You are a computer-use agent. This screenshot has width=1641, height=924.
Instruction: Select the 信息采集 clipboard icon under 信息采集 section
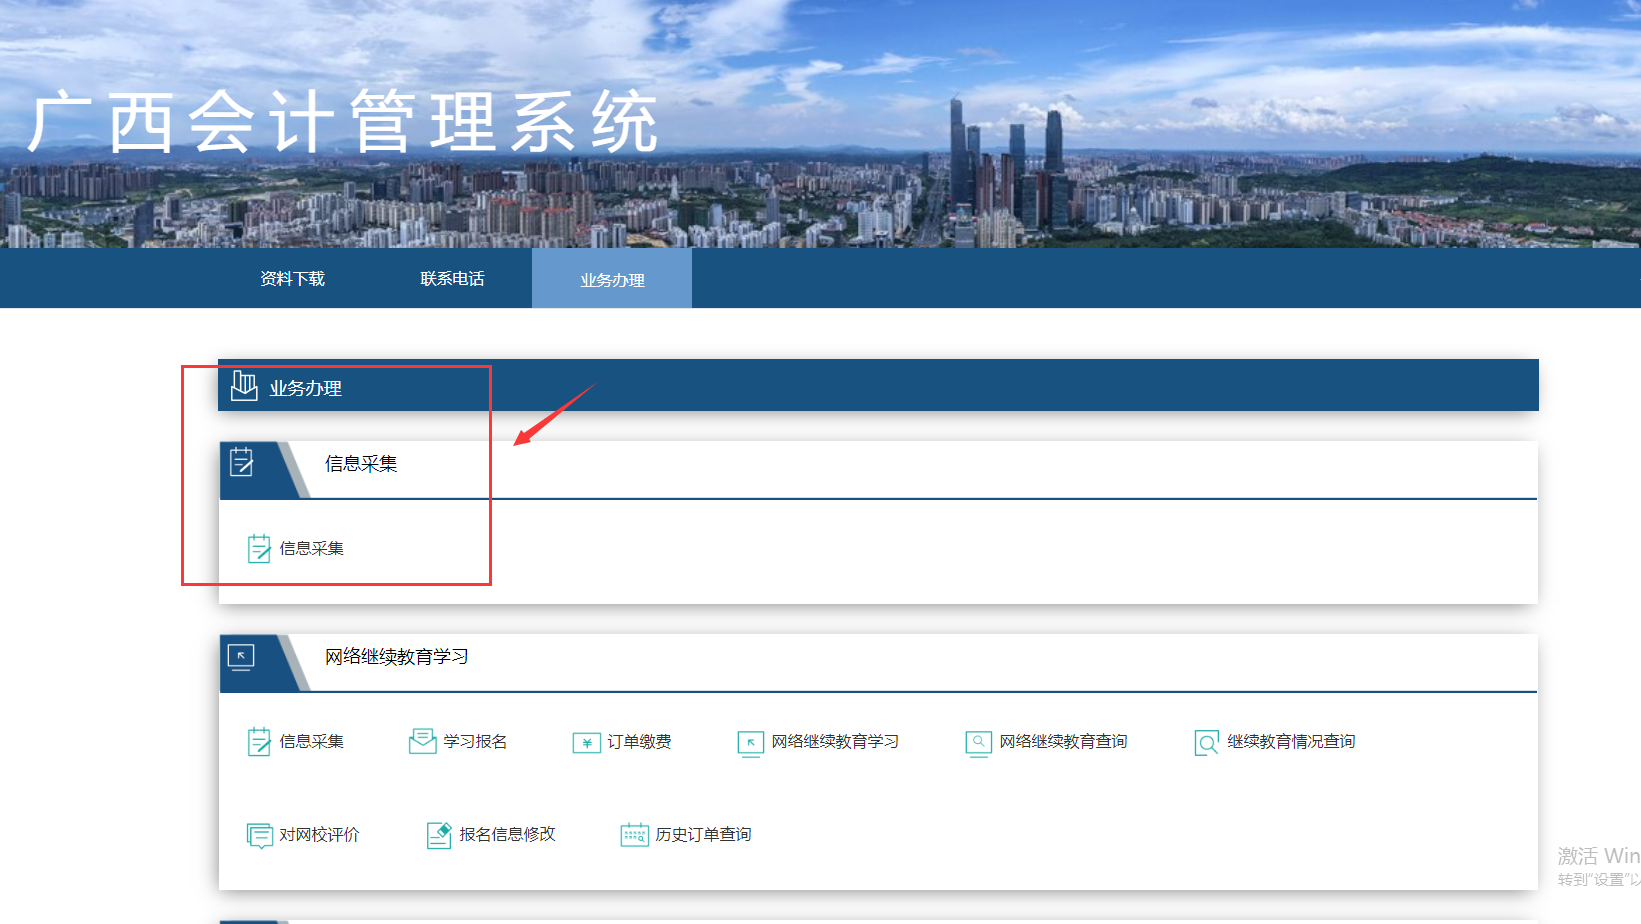pos(258,547)
